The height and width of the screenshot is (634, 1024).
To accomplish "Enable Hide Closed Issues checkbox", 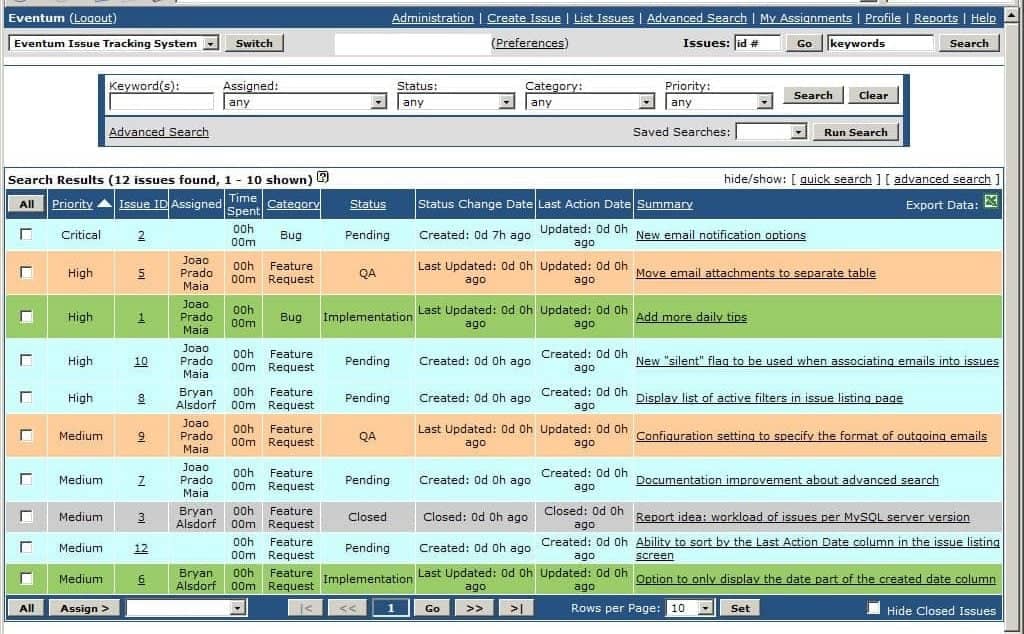I will pyautogui.click(x=873, y=608).
